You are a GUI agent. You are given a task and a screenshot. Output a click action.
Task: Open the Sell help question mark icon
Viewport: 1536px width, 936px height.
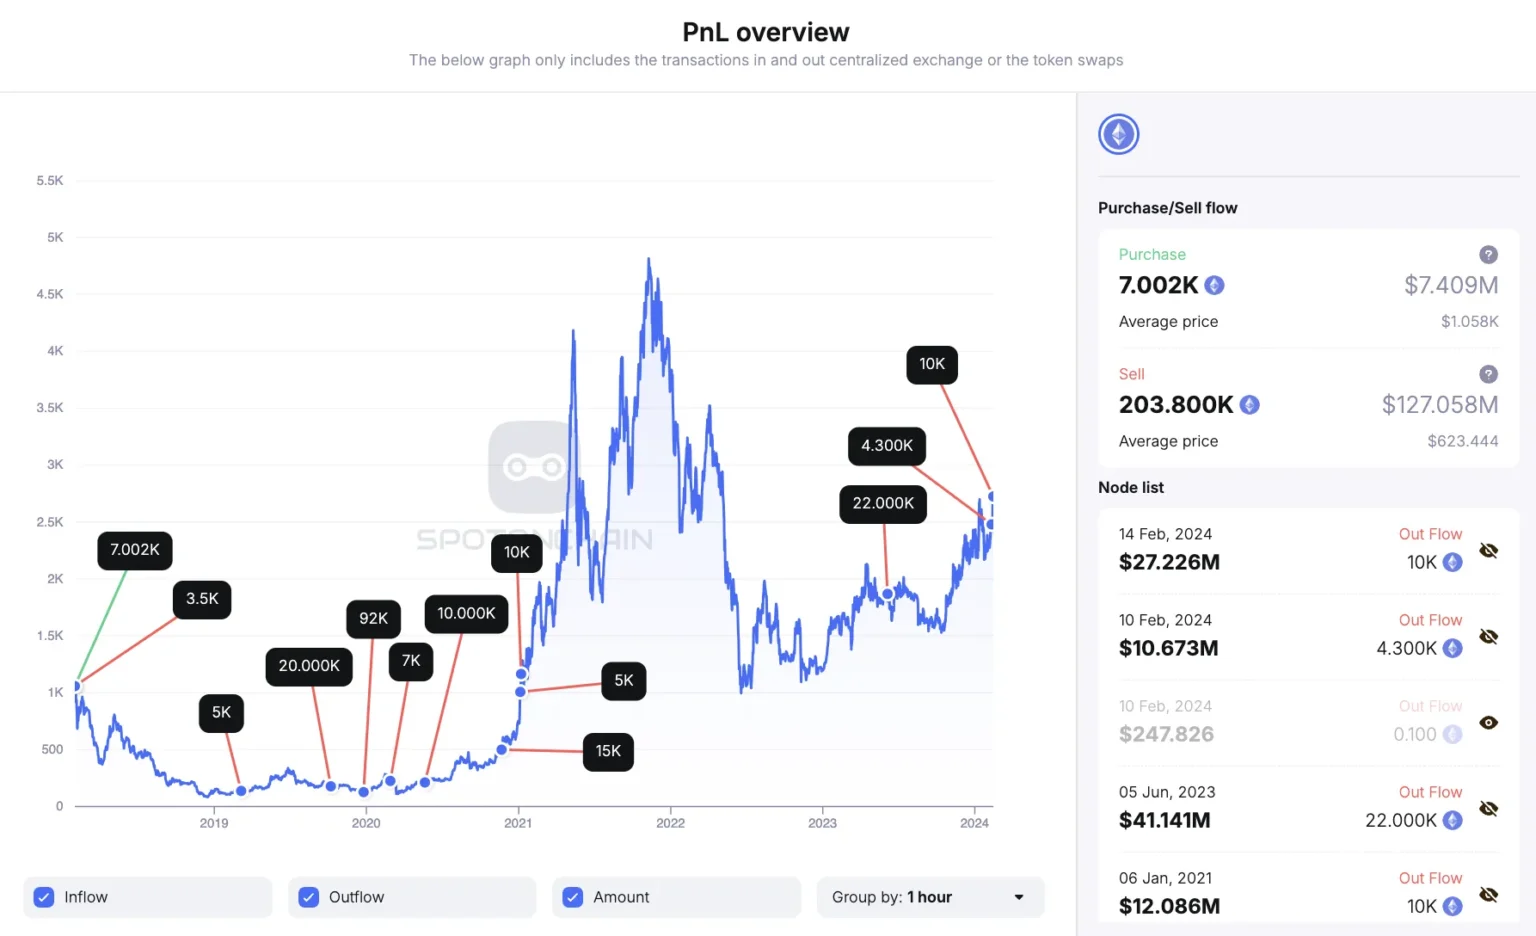point(1488,374)
